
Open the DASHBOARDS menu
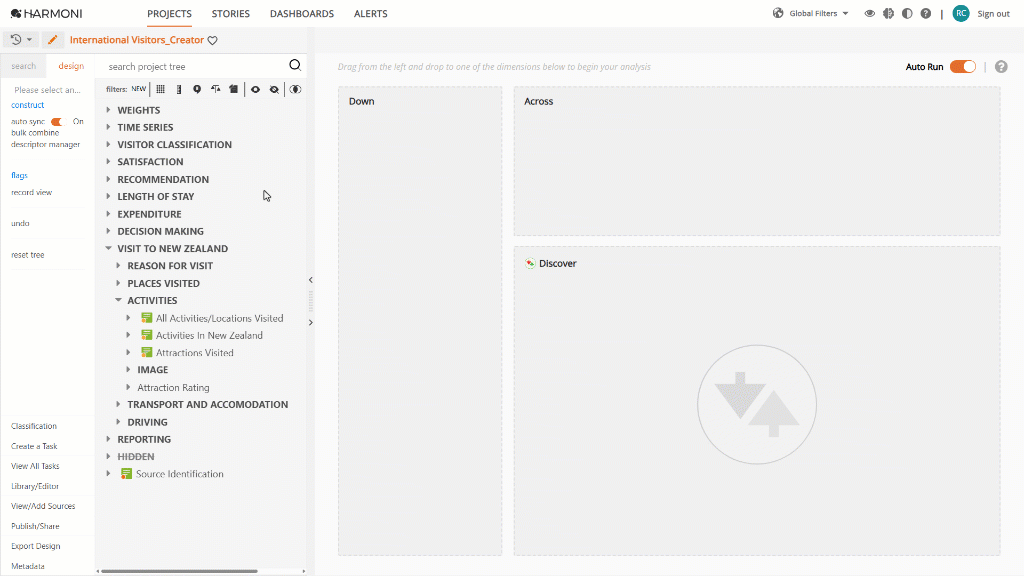[x=302, y=14]
